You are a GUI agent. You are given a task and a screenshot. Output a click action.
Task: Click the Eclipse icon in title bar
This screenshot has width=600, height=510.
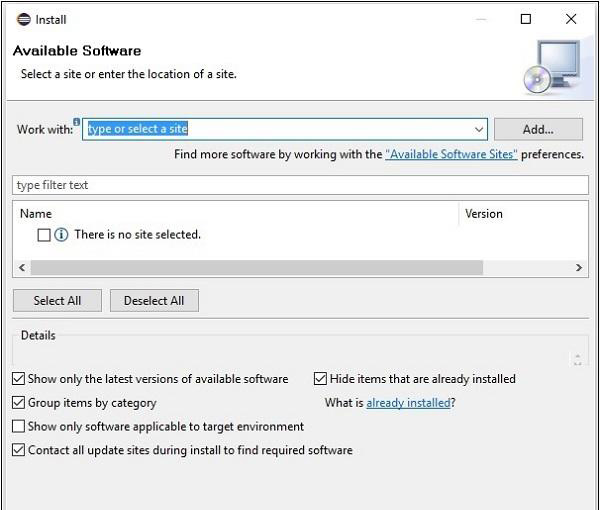pos(24,19)
